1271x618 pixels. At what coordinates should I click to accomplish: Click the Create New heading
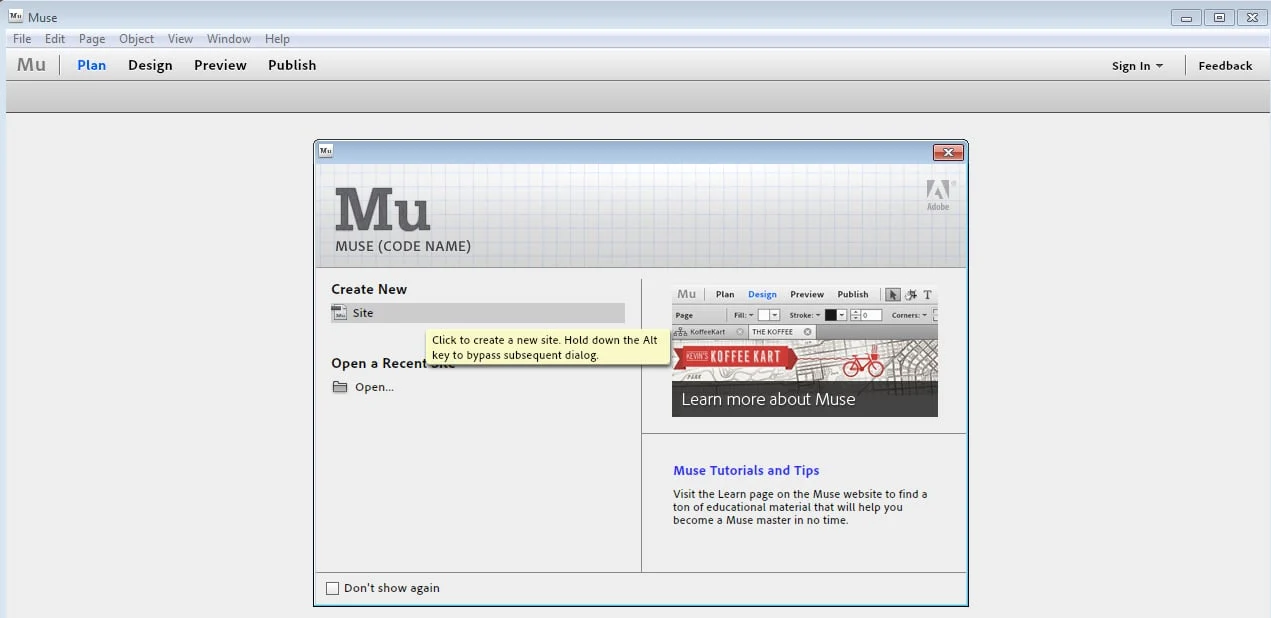[x=369, y=289]
